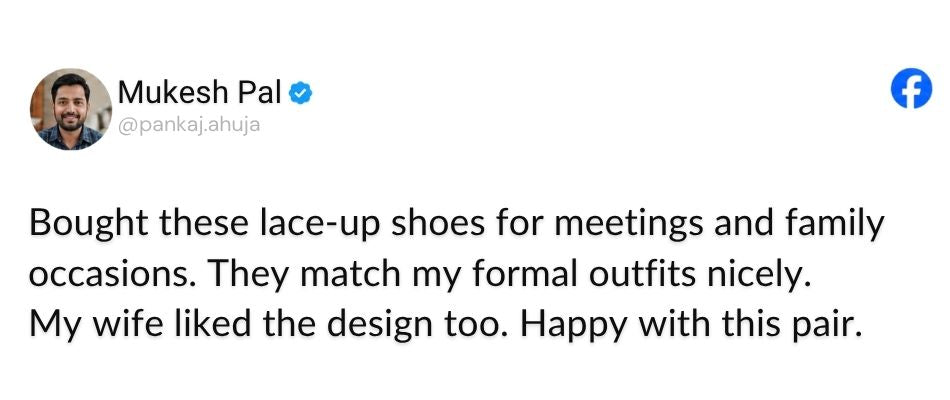Click the word "shoes" in the post

pos(435,224)
